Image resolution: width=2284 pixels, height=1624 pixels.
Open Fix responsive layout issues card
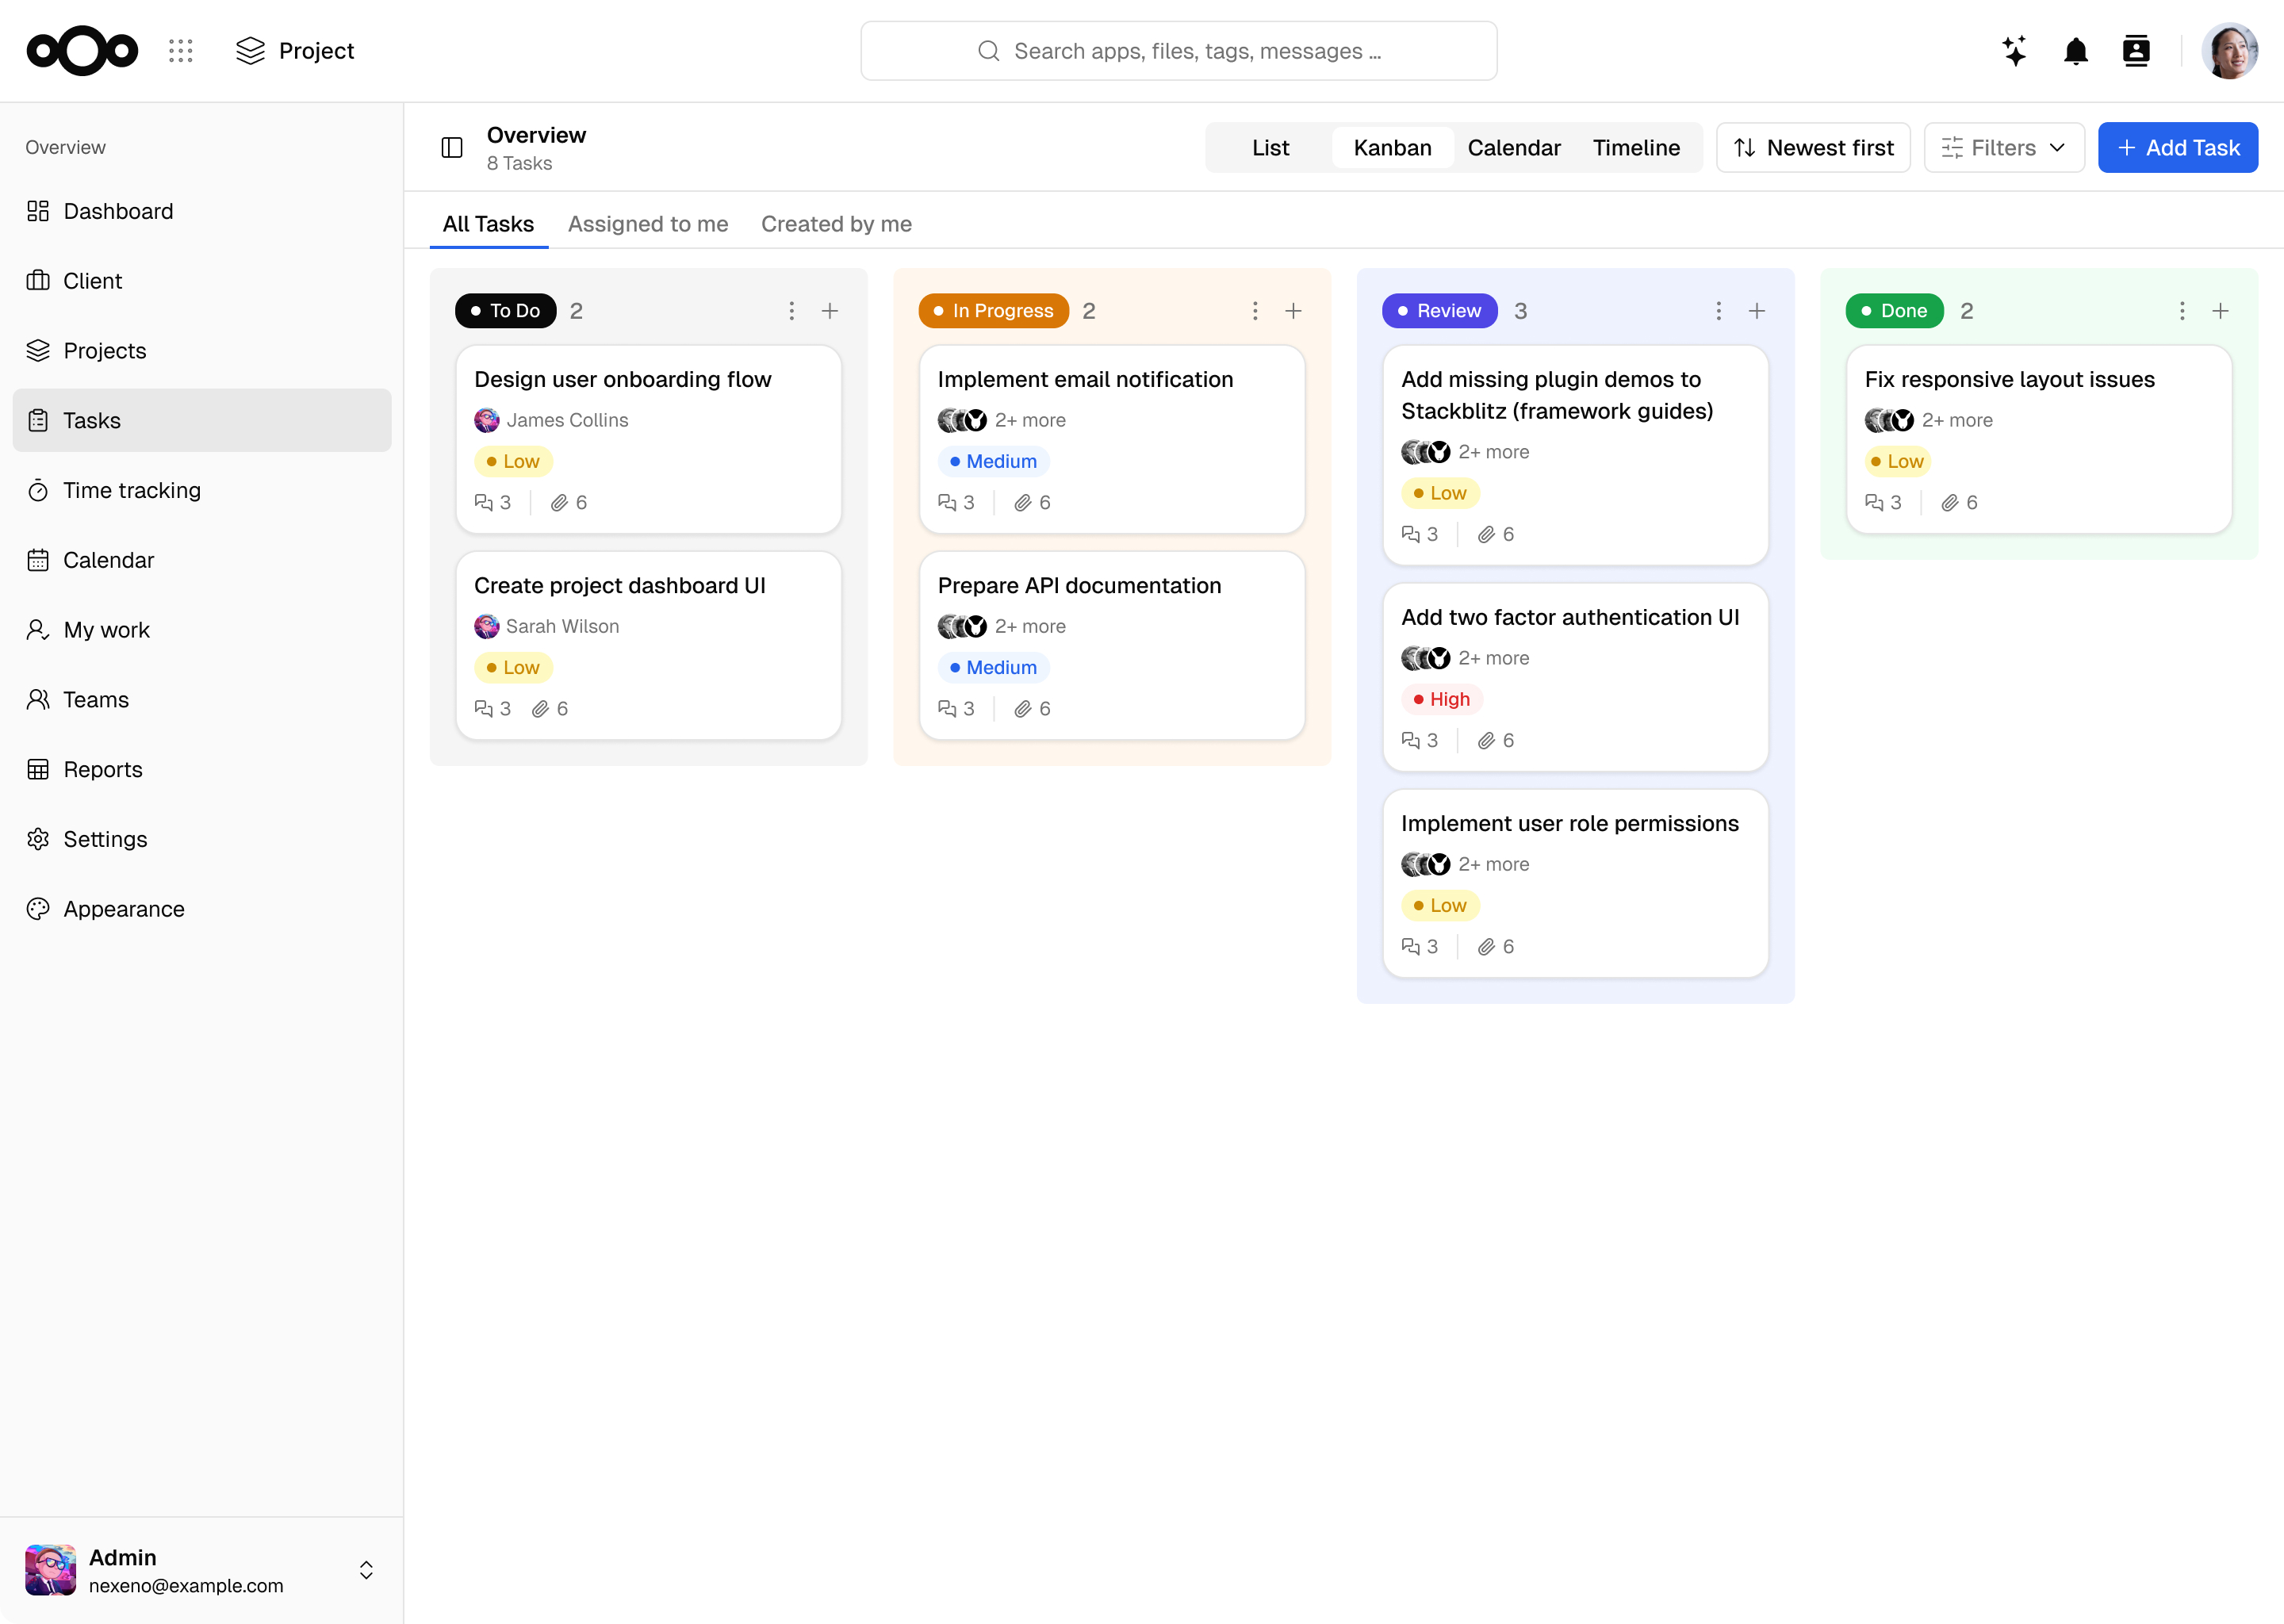2039,439
